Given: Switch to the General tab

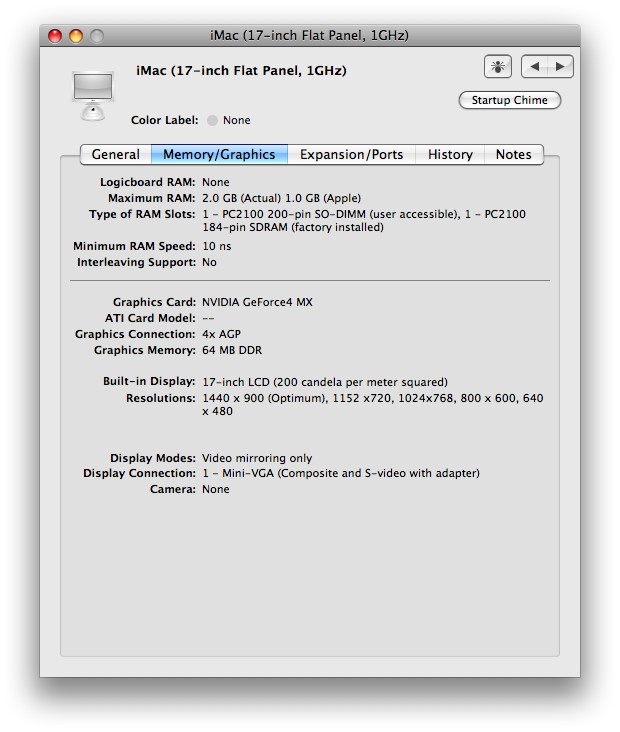Looking at the screenshot, I should point(115,155).
